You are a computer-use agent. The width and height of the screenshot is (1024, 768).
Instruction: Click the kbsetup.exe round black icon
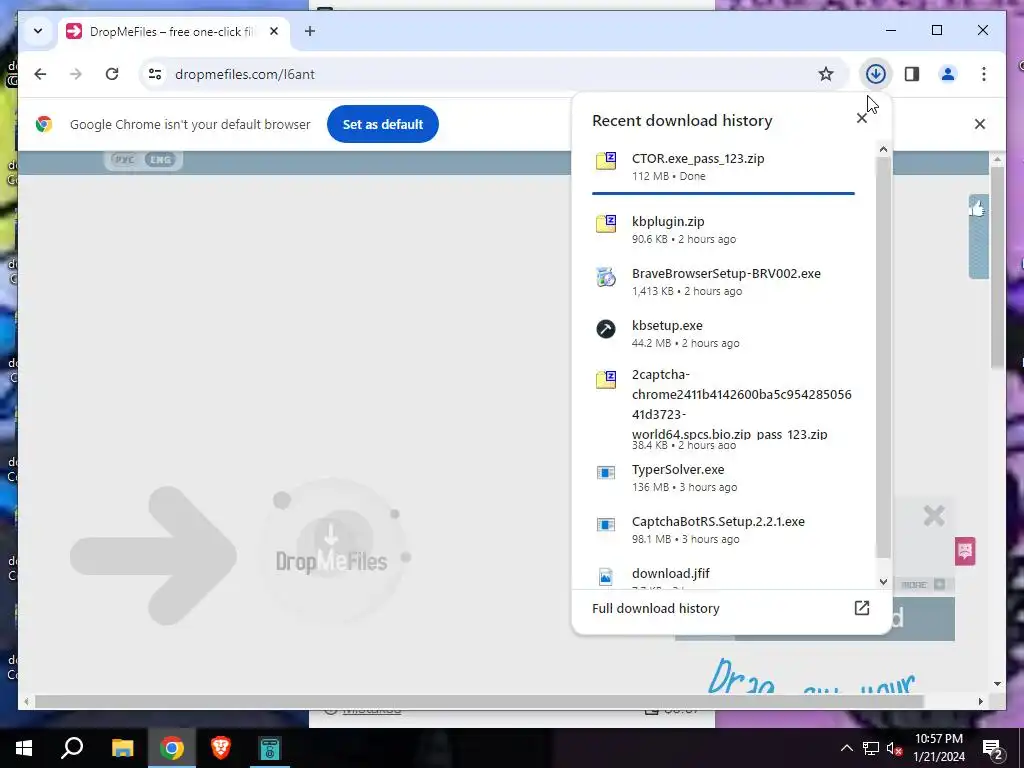pos(605,328)
